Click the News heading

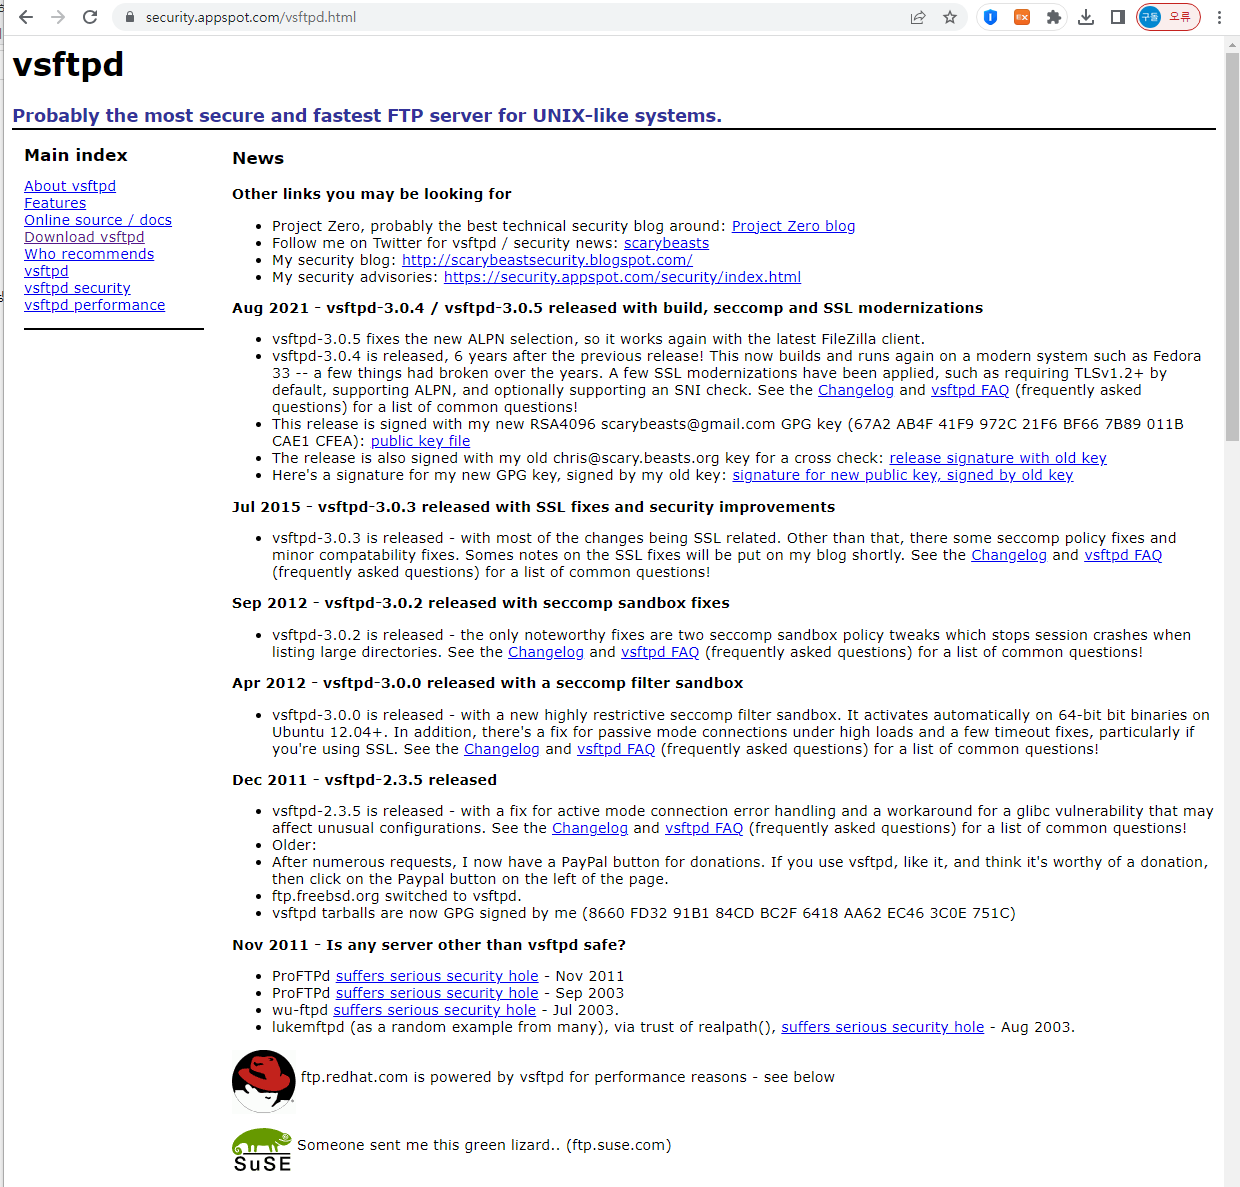pyautogui.click(x=258, y=158)
